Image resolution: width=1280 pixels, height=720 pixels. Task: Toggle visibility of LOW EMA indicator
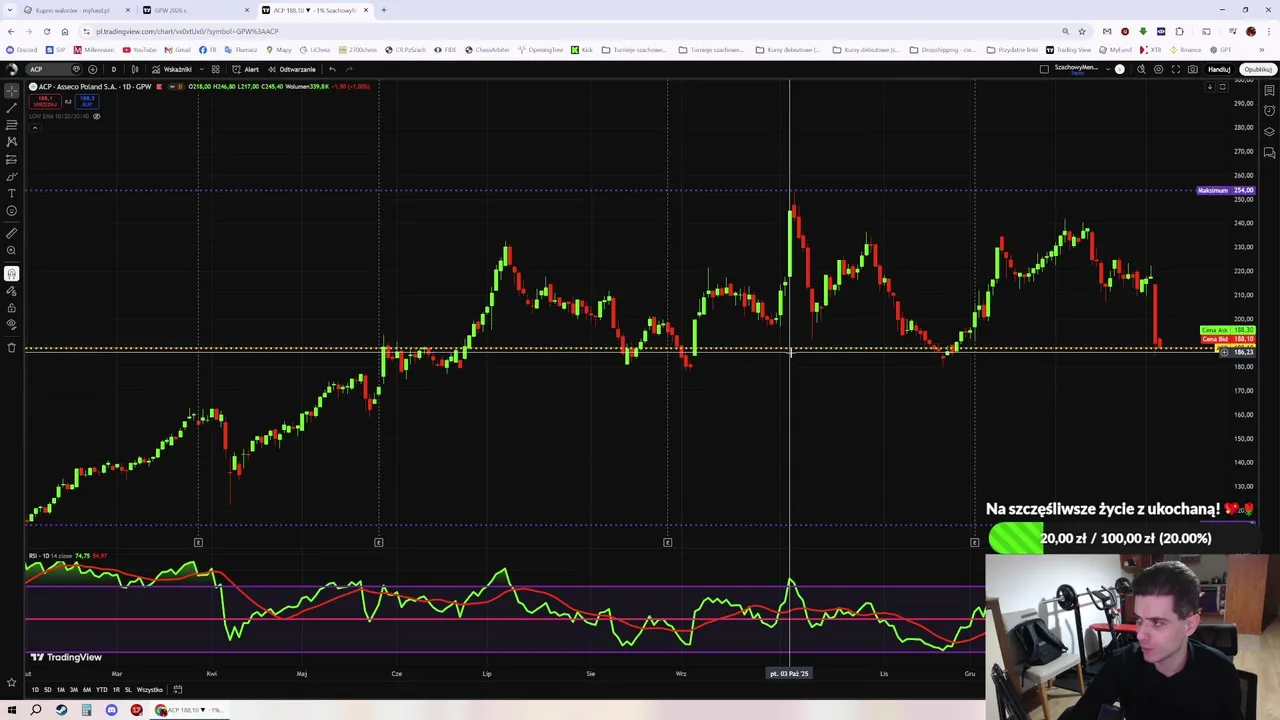96,116
